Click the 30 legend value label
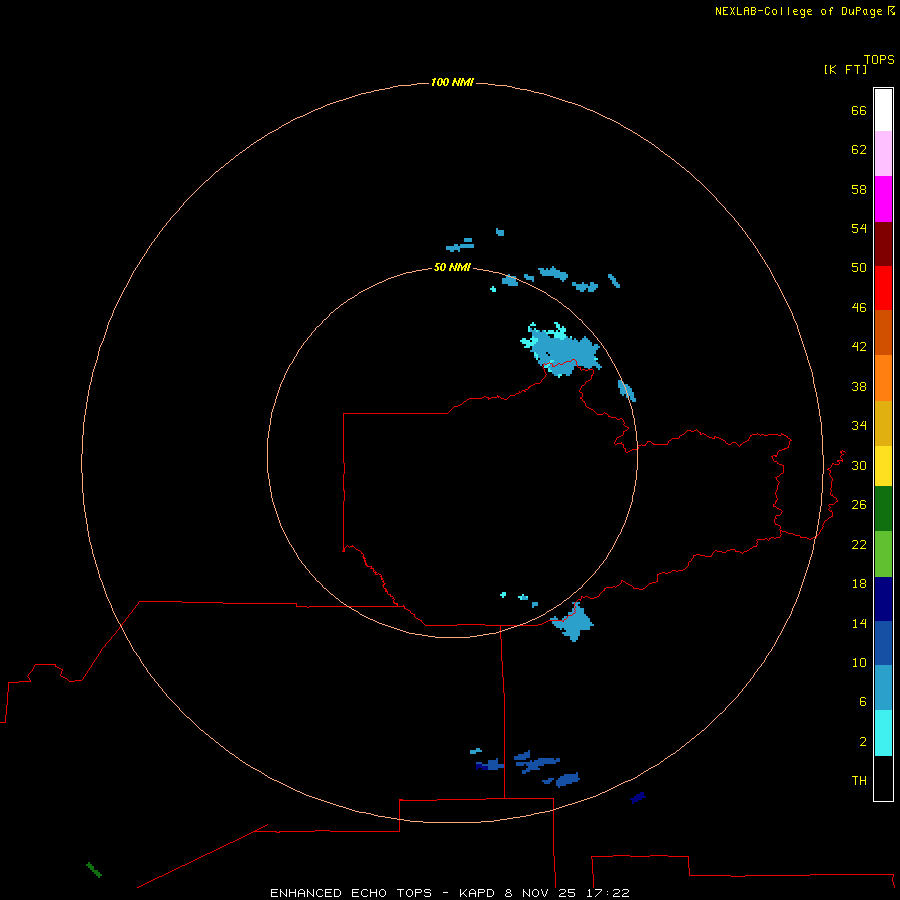This screenshot has width=900, height=900. pos(859,465)
